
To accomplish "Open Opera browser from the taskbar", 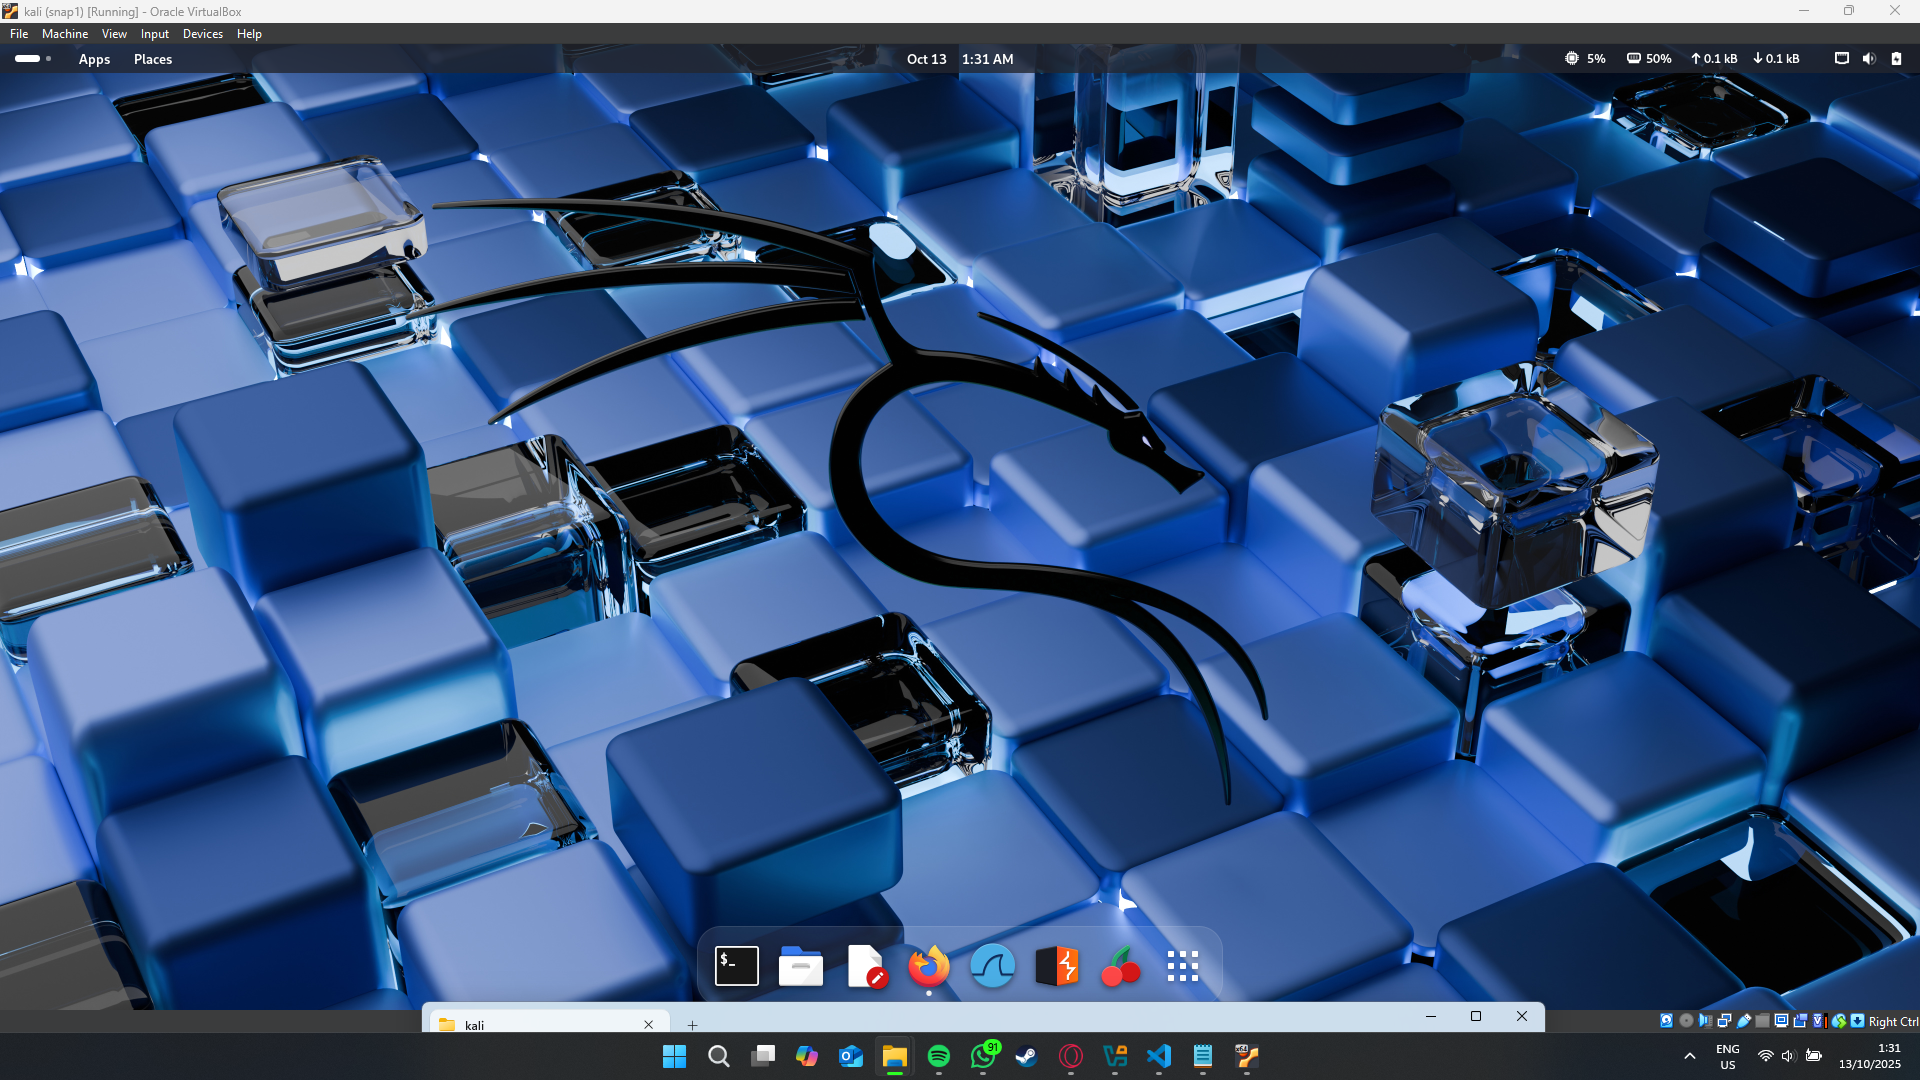I will click(x=1071, y=1056).
